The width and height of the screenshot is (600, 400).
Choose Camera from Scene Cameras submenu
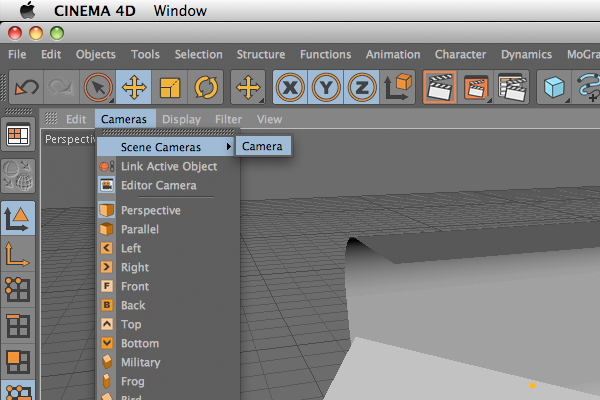pyautogui.click(x=263, y=146)
